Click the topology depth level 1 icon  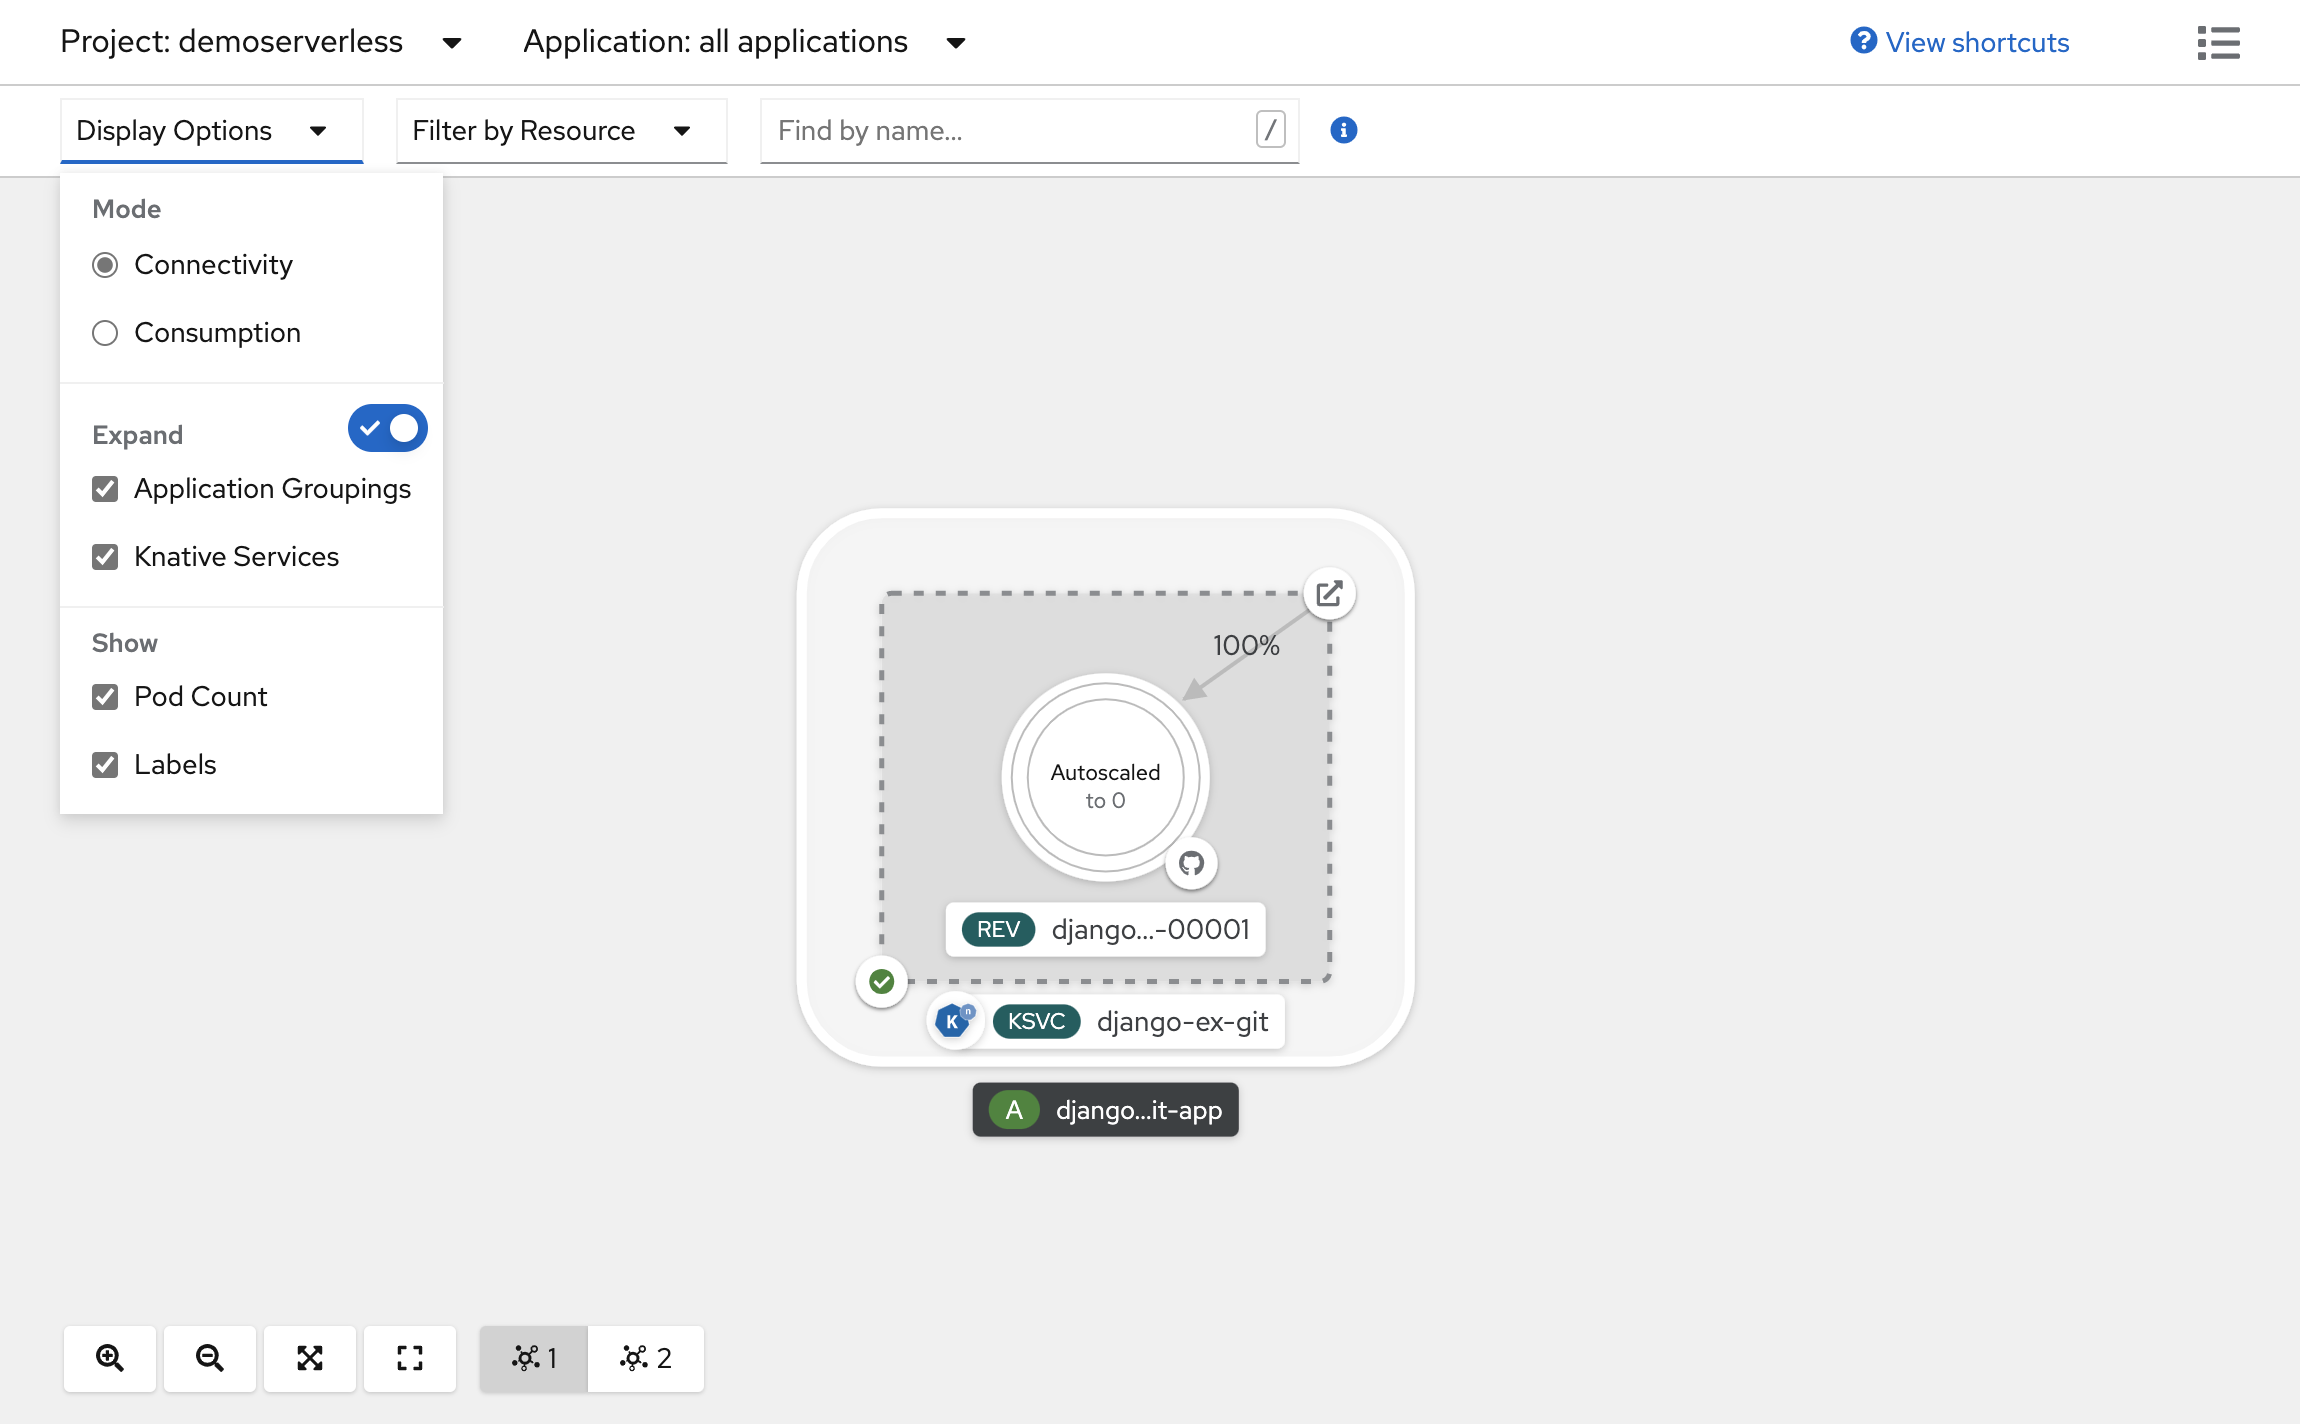click(x=536, y=1357)
